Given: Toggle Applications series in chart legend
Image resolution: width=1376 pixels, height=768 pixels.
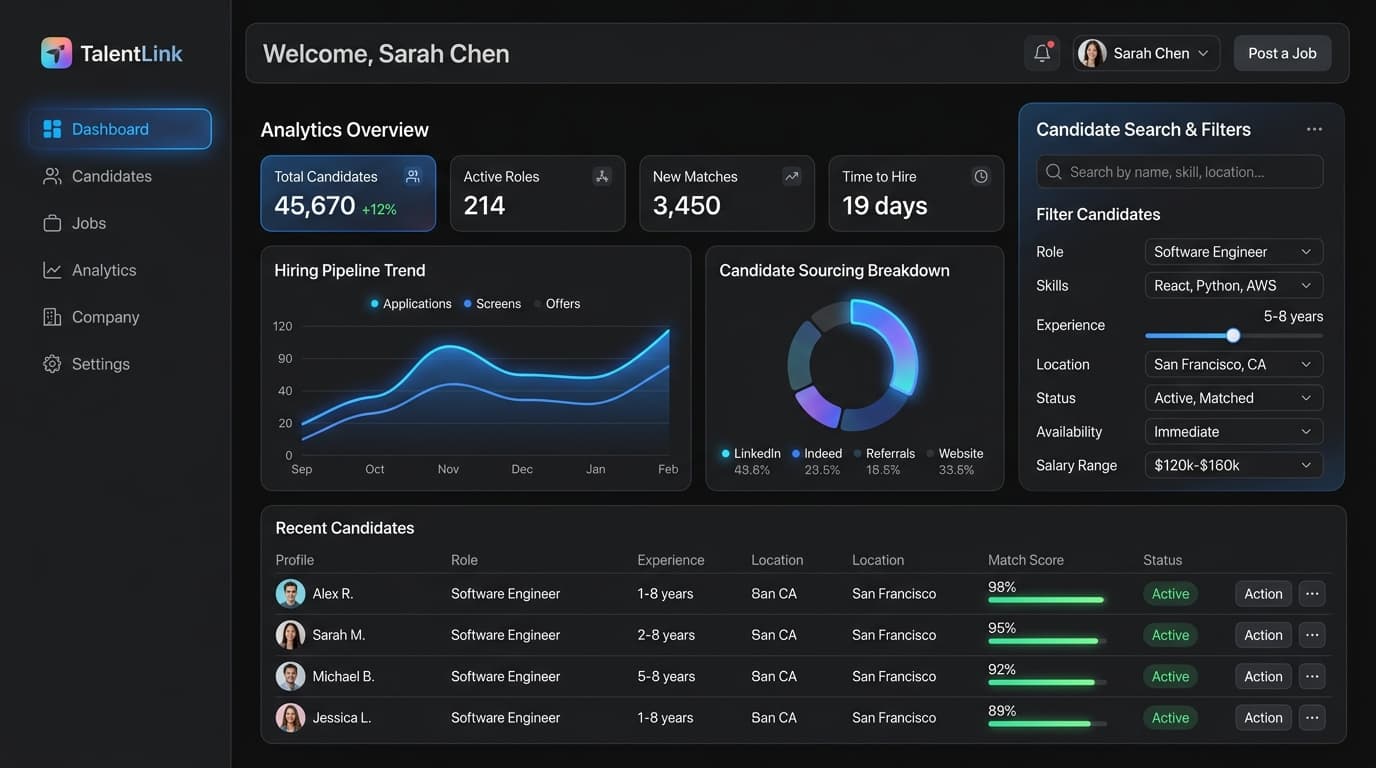Looking at the screenshot, I should pyautogui.click(x=411, y=304).
